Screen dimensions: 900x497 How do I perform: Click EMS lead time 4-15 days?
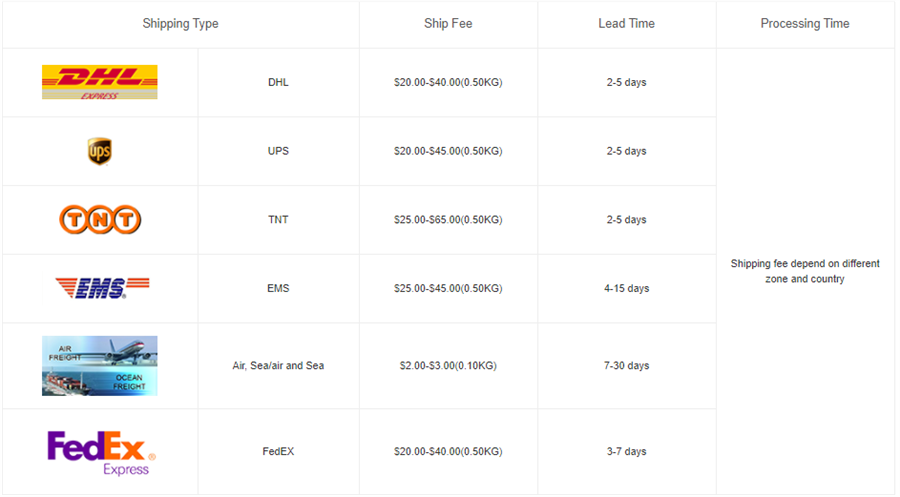(x=626, y=288)
